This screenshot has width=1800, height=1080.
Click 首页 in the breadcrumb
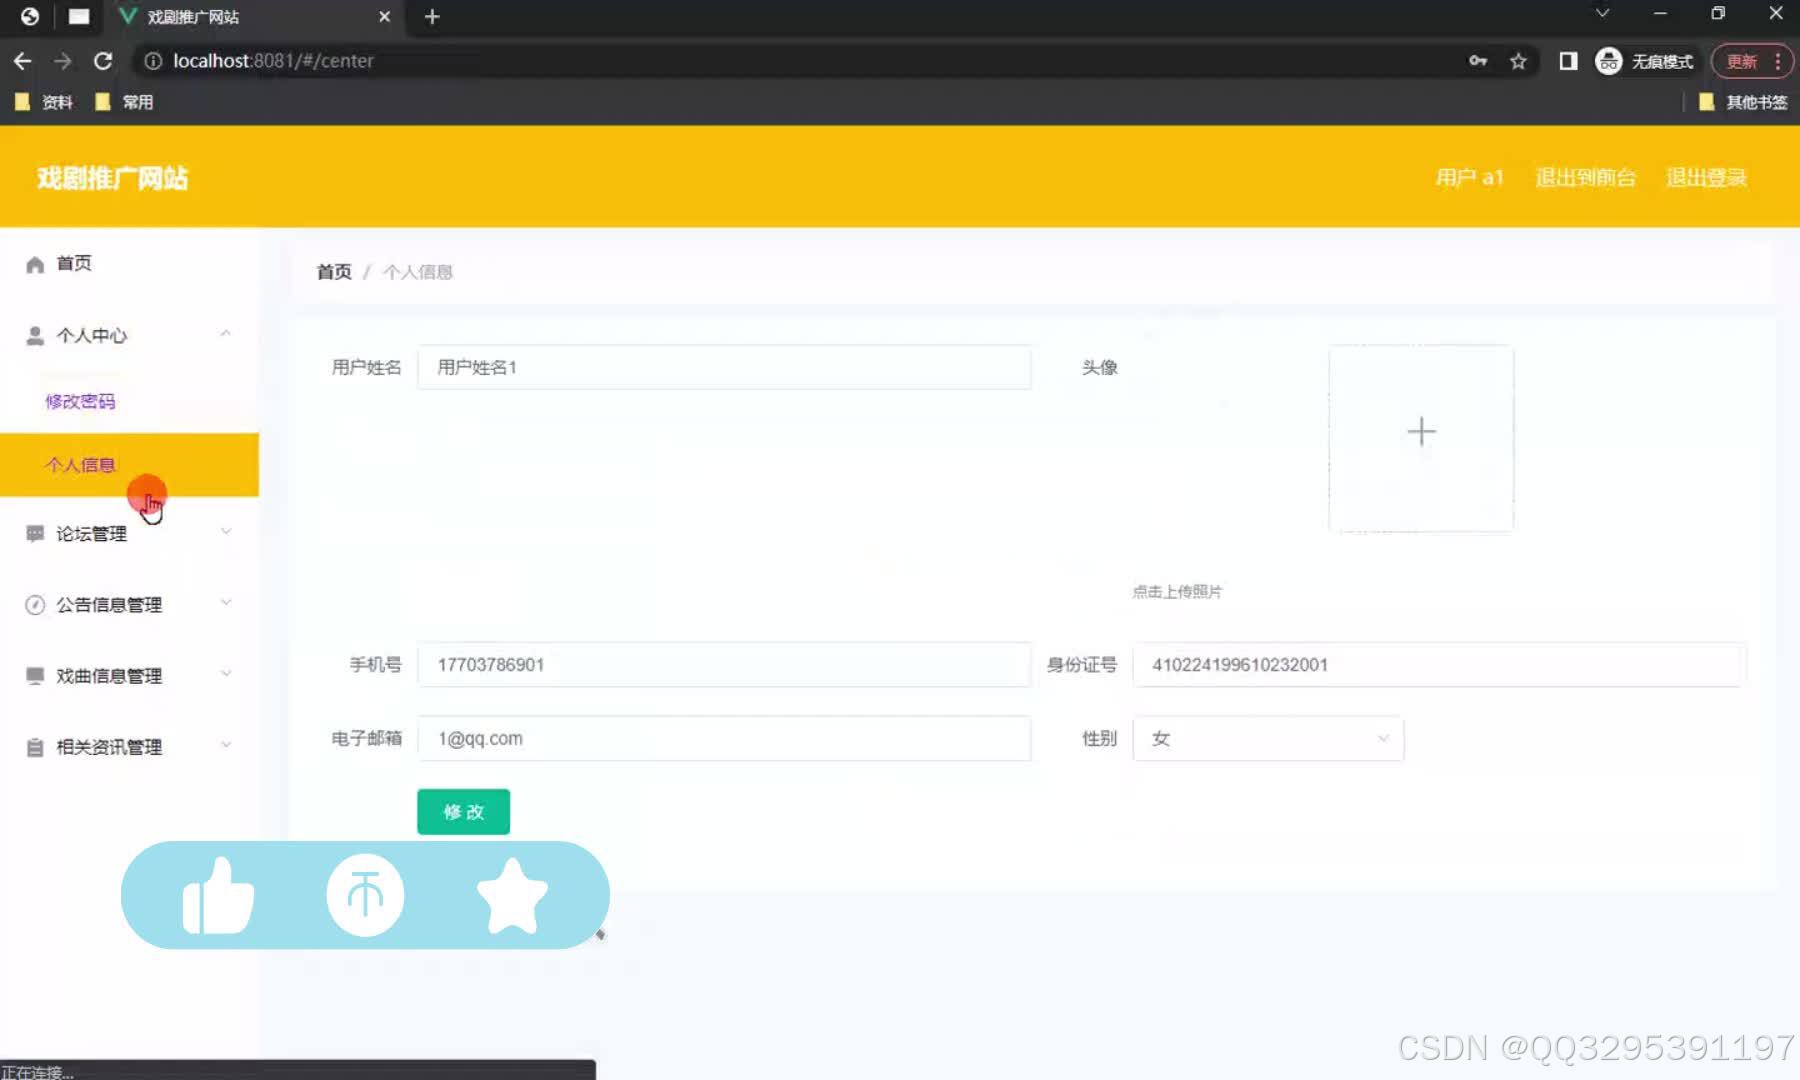tap(334, 272)
